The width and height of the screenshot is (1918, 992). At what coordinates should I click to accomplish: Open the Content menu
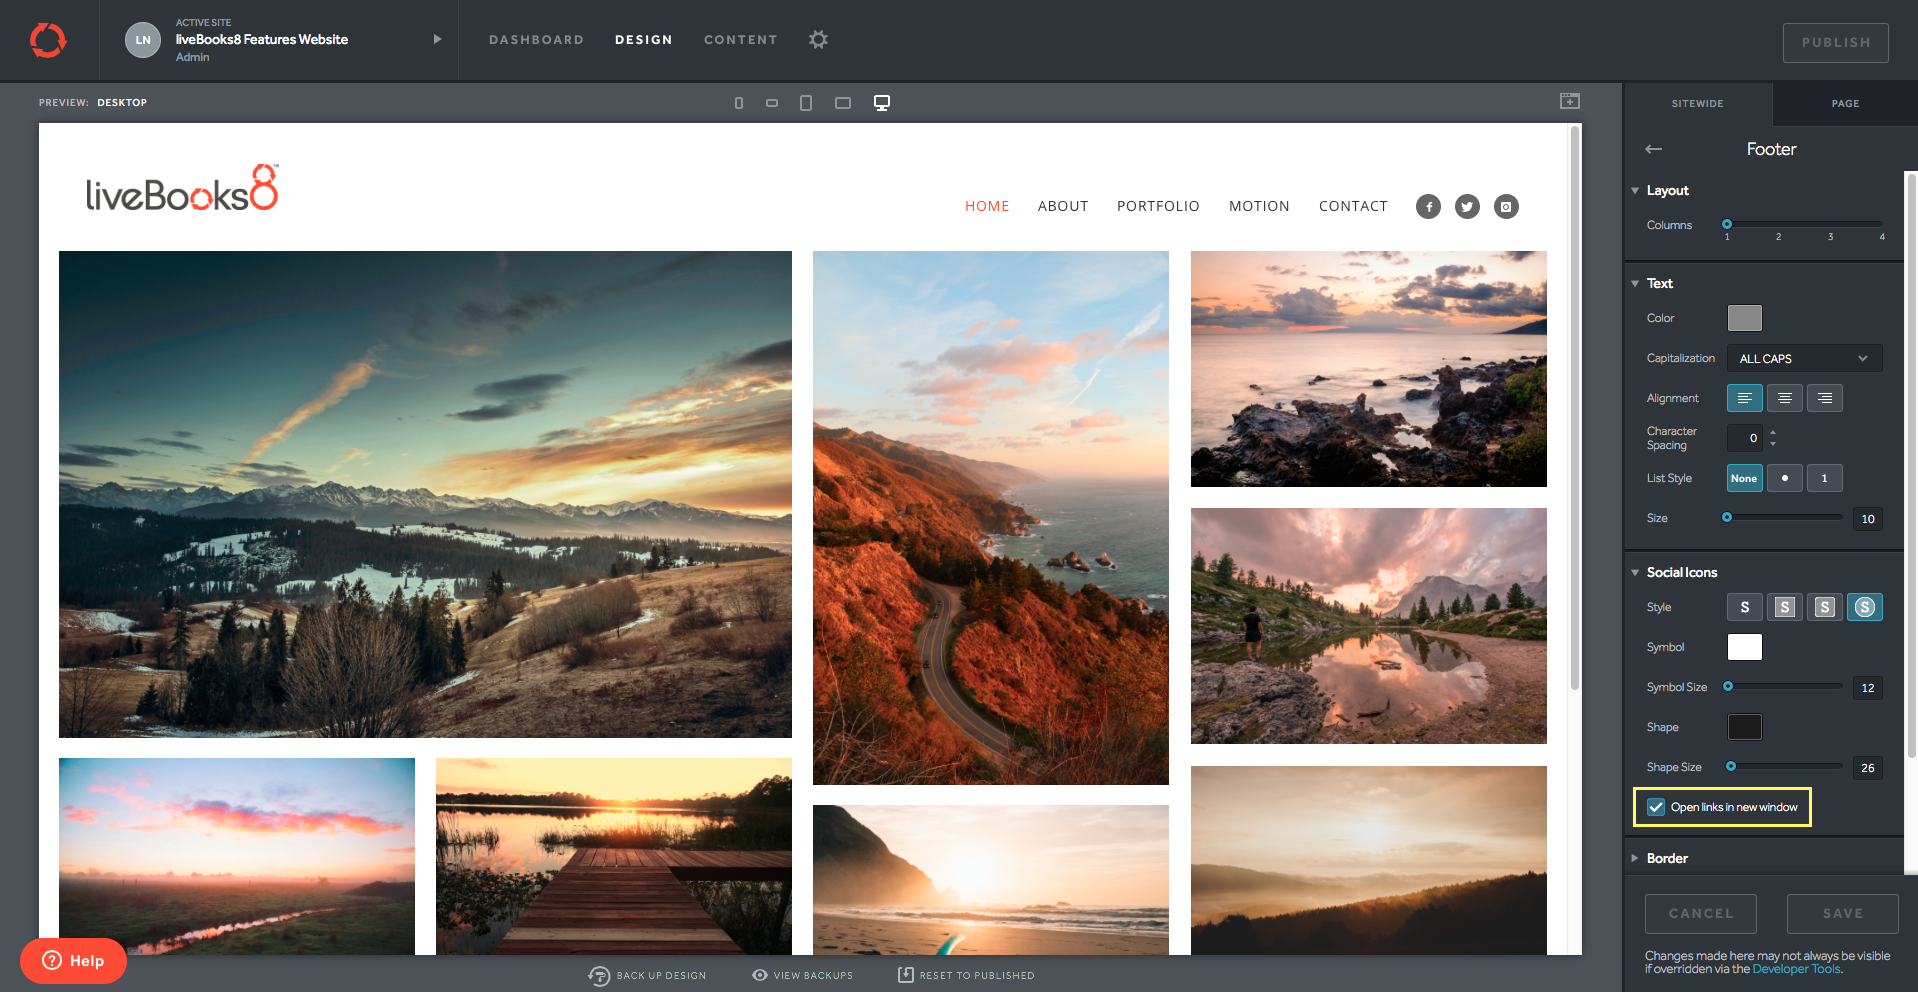click(x=740, y=40)
